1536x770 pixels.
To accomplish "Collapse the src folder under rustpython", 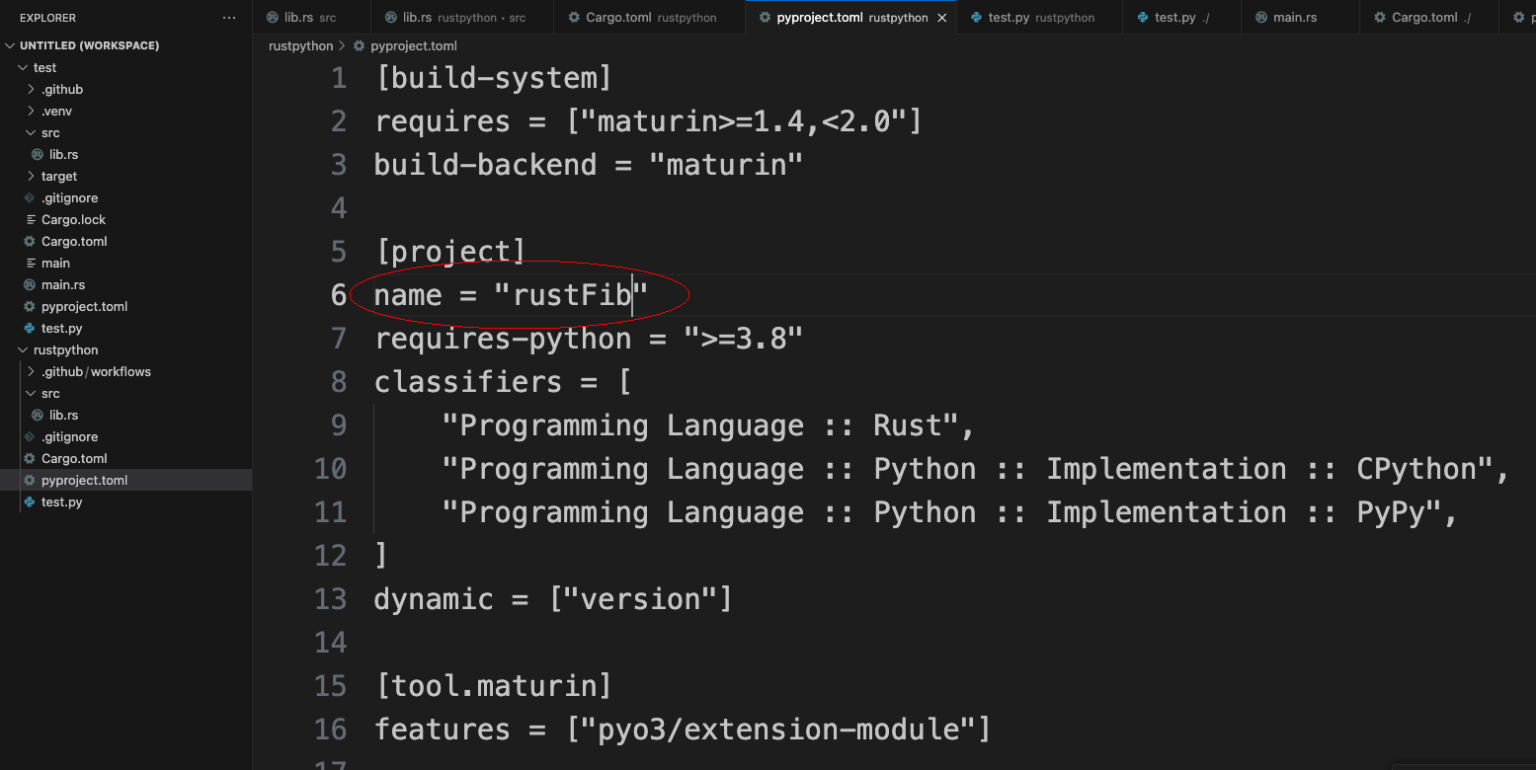I will coord(50,393).
